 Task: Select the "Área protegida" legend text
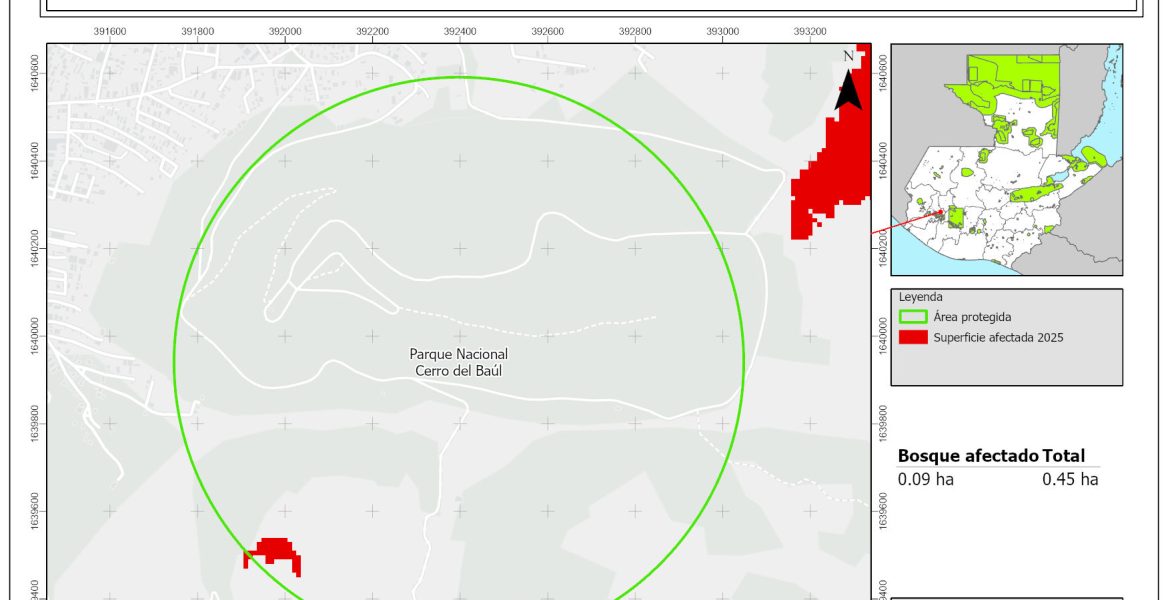tap(972, 317)
